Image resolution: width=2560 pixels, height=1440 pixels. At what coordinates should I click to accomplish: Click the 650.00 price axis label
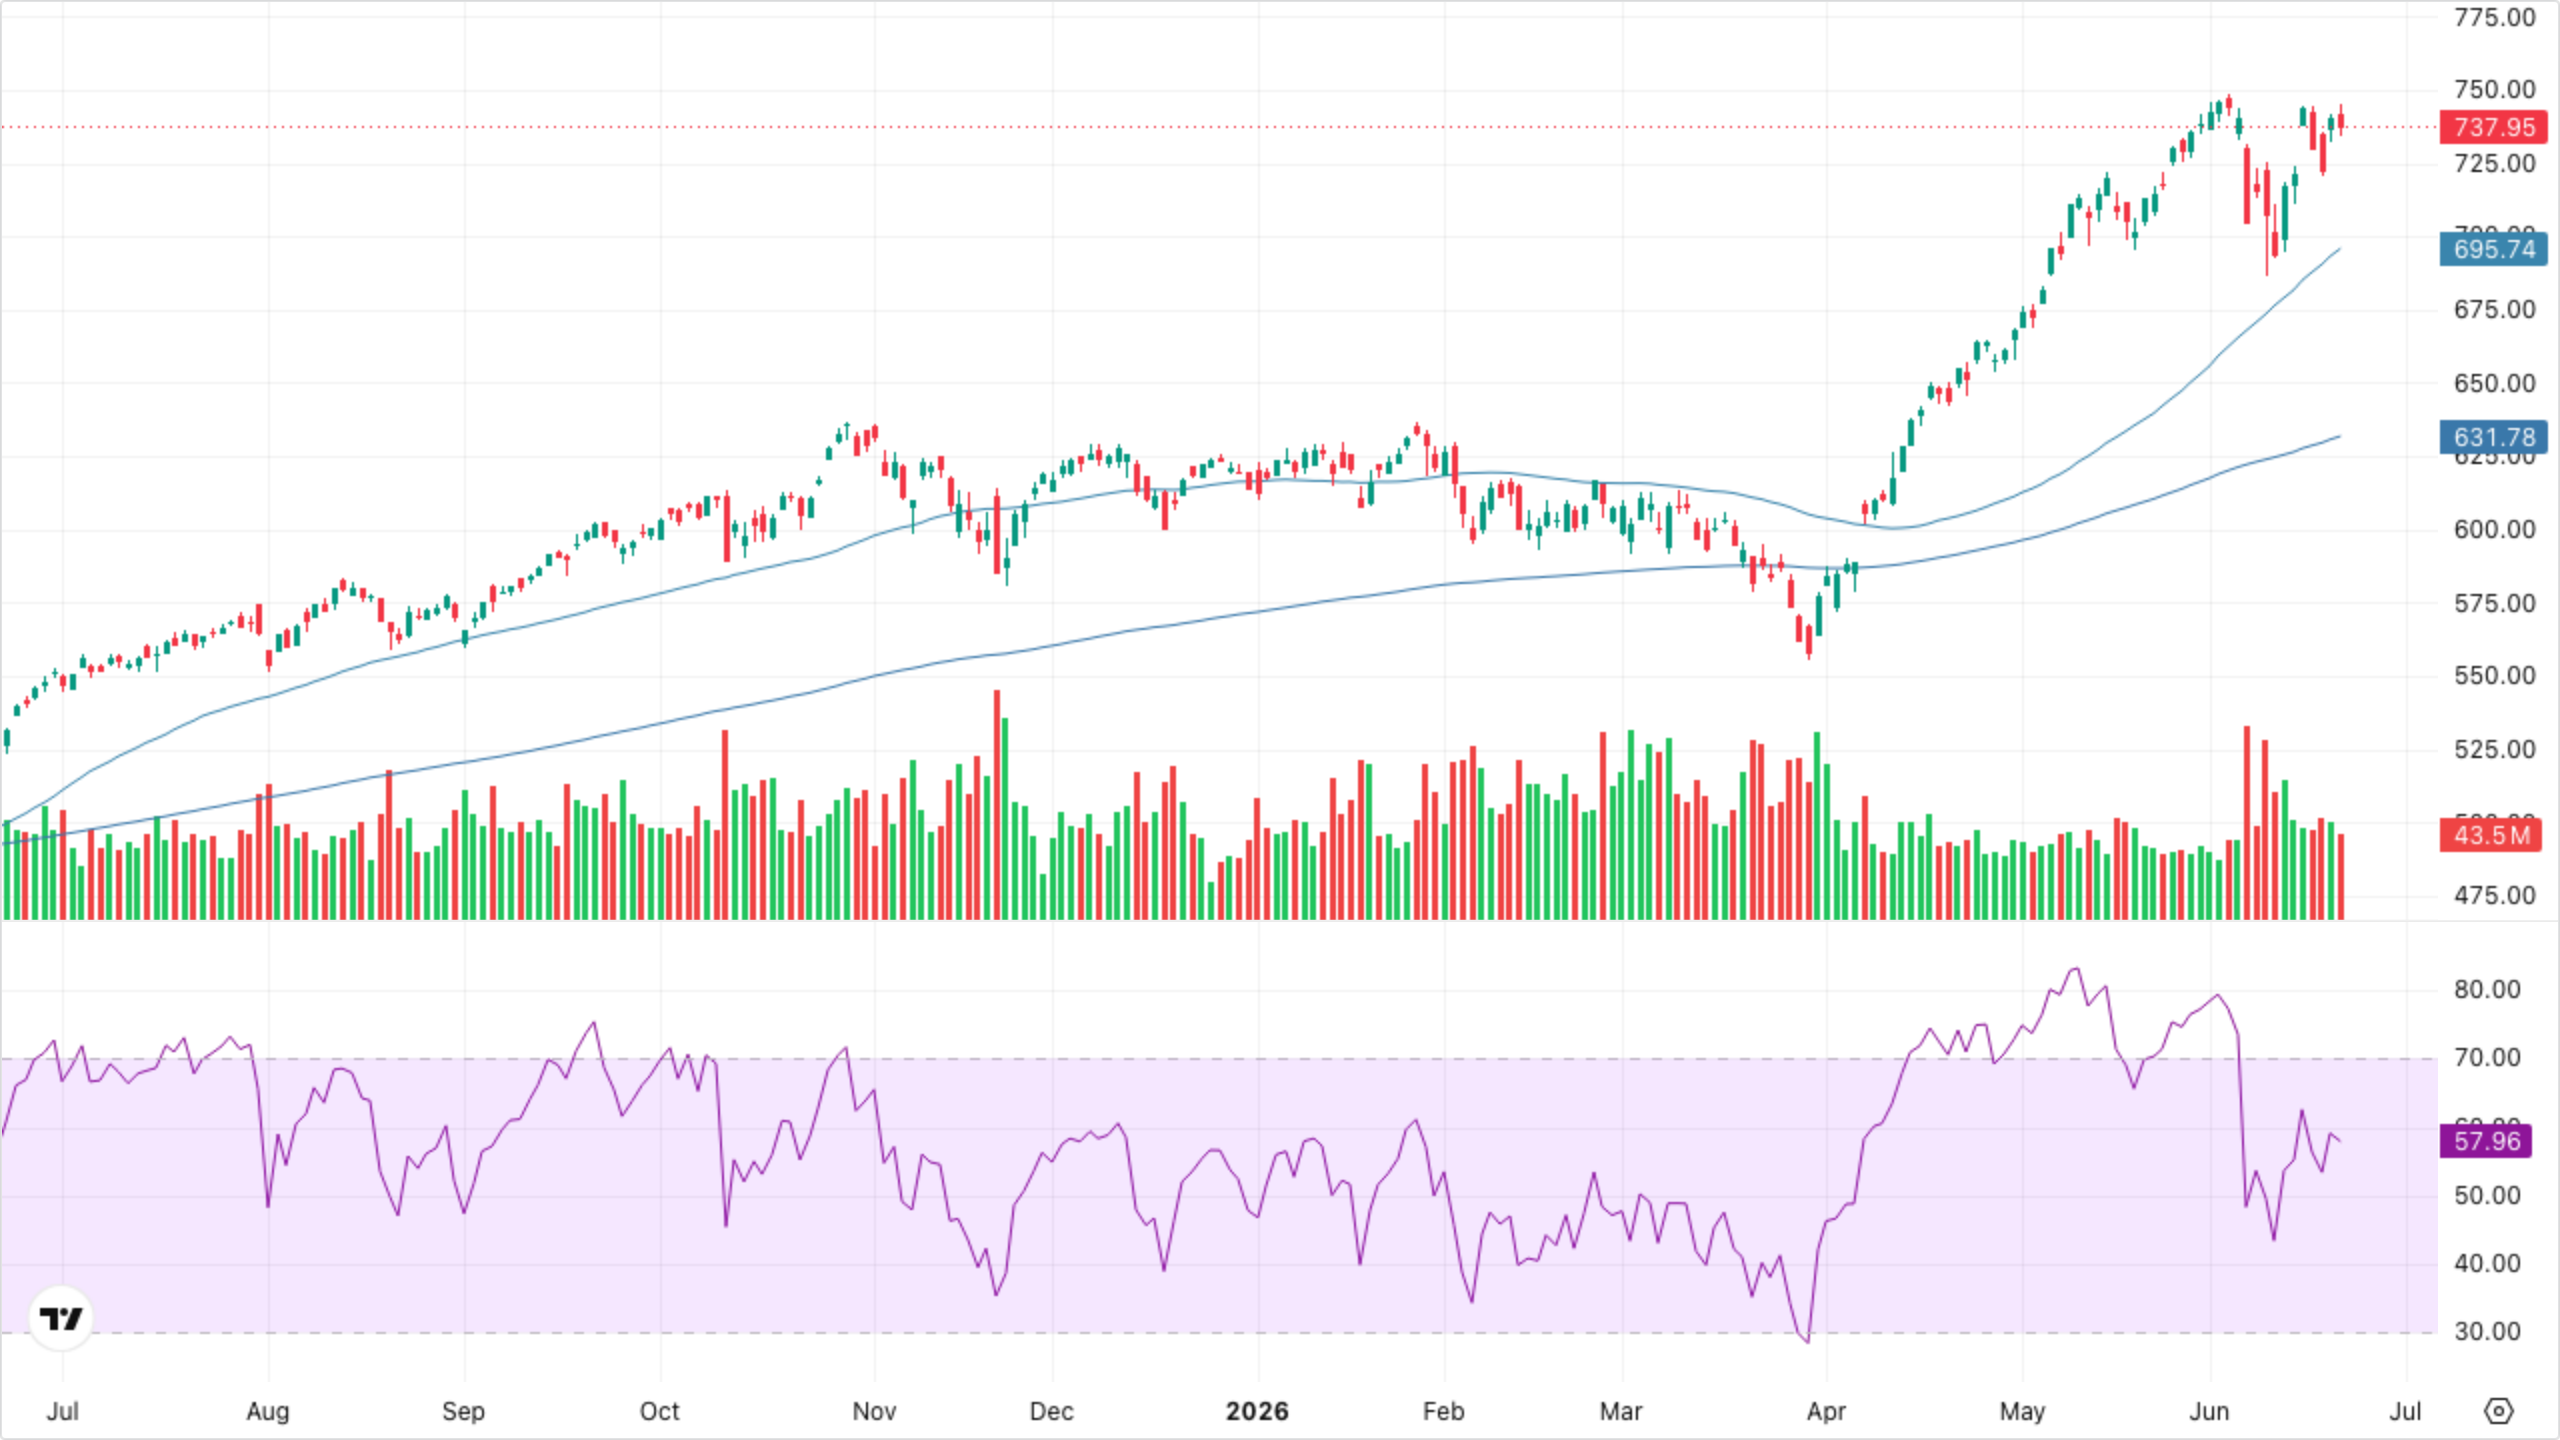pyautogui.click(x=2494, y=384)
